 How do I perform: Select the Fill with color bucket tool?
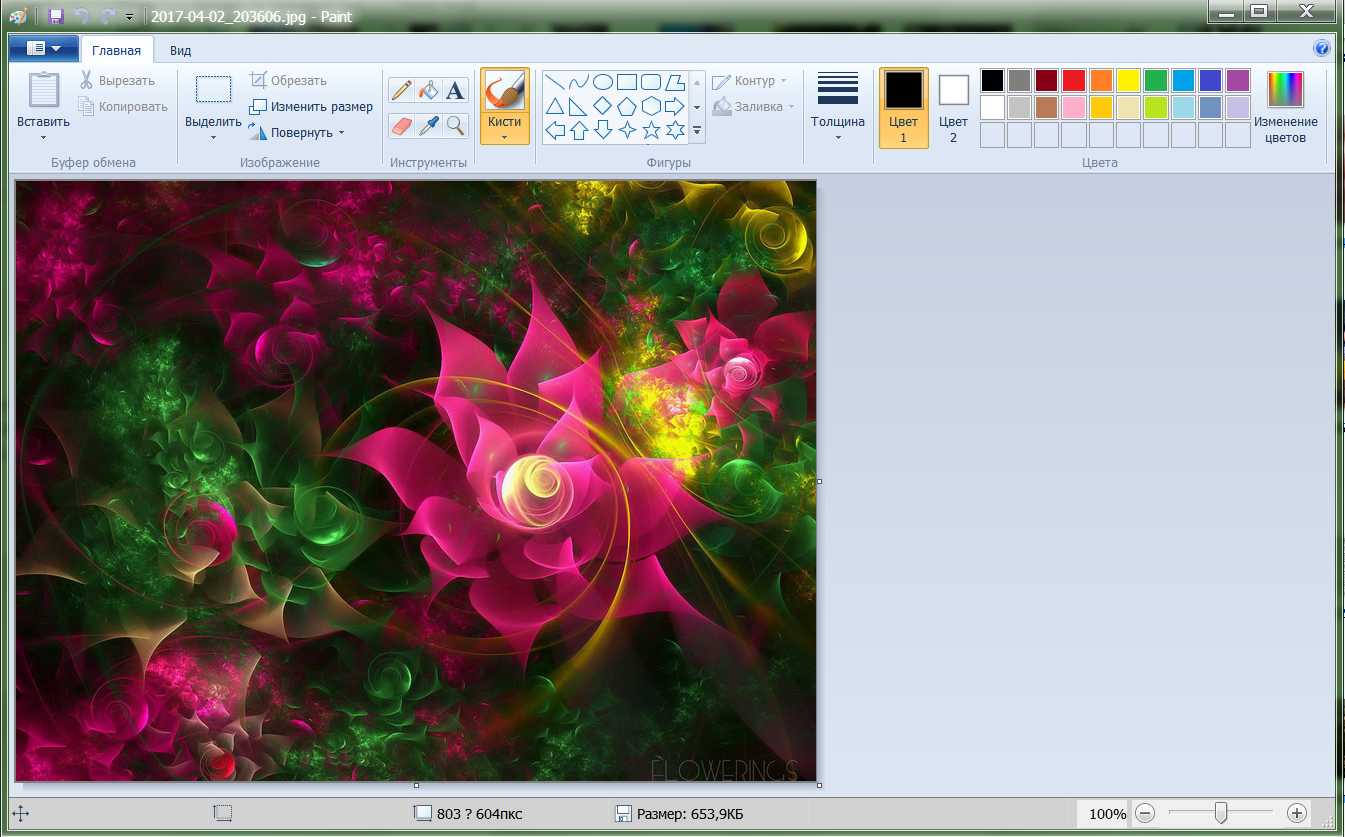pos(428,91)
